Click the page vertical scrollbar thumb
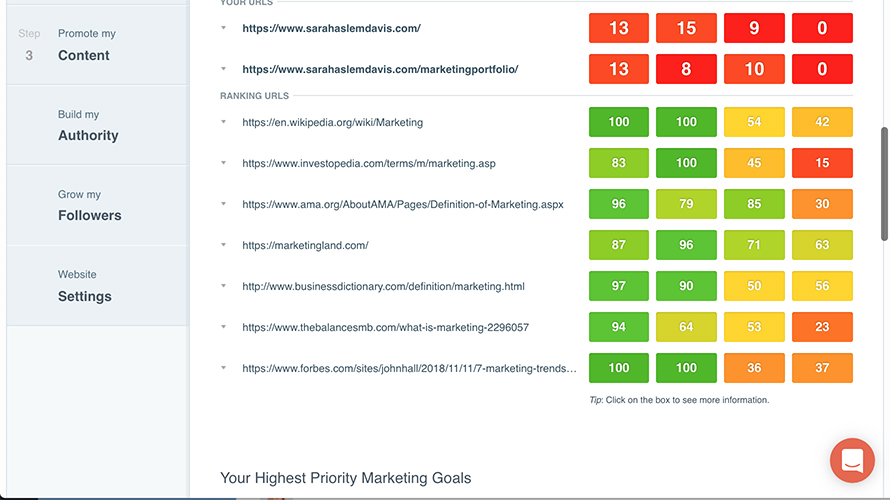Viewport: 890px width, 500px height. 884,184
